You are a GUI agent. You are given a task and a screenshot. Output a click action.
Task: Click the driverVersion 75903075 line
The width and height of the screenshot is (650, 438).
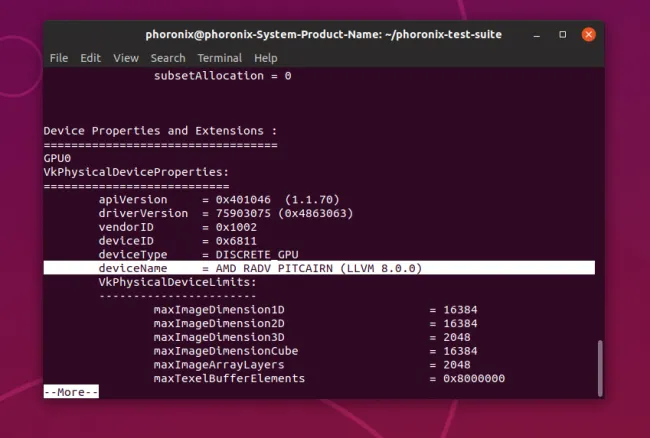point(226,213)
